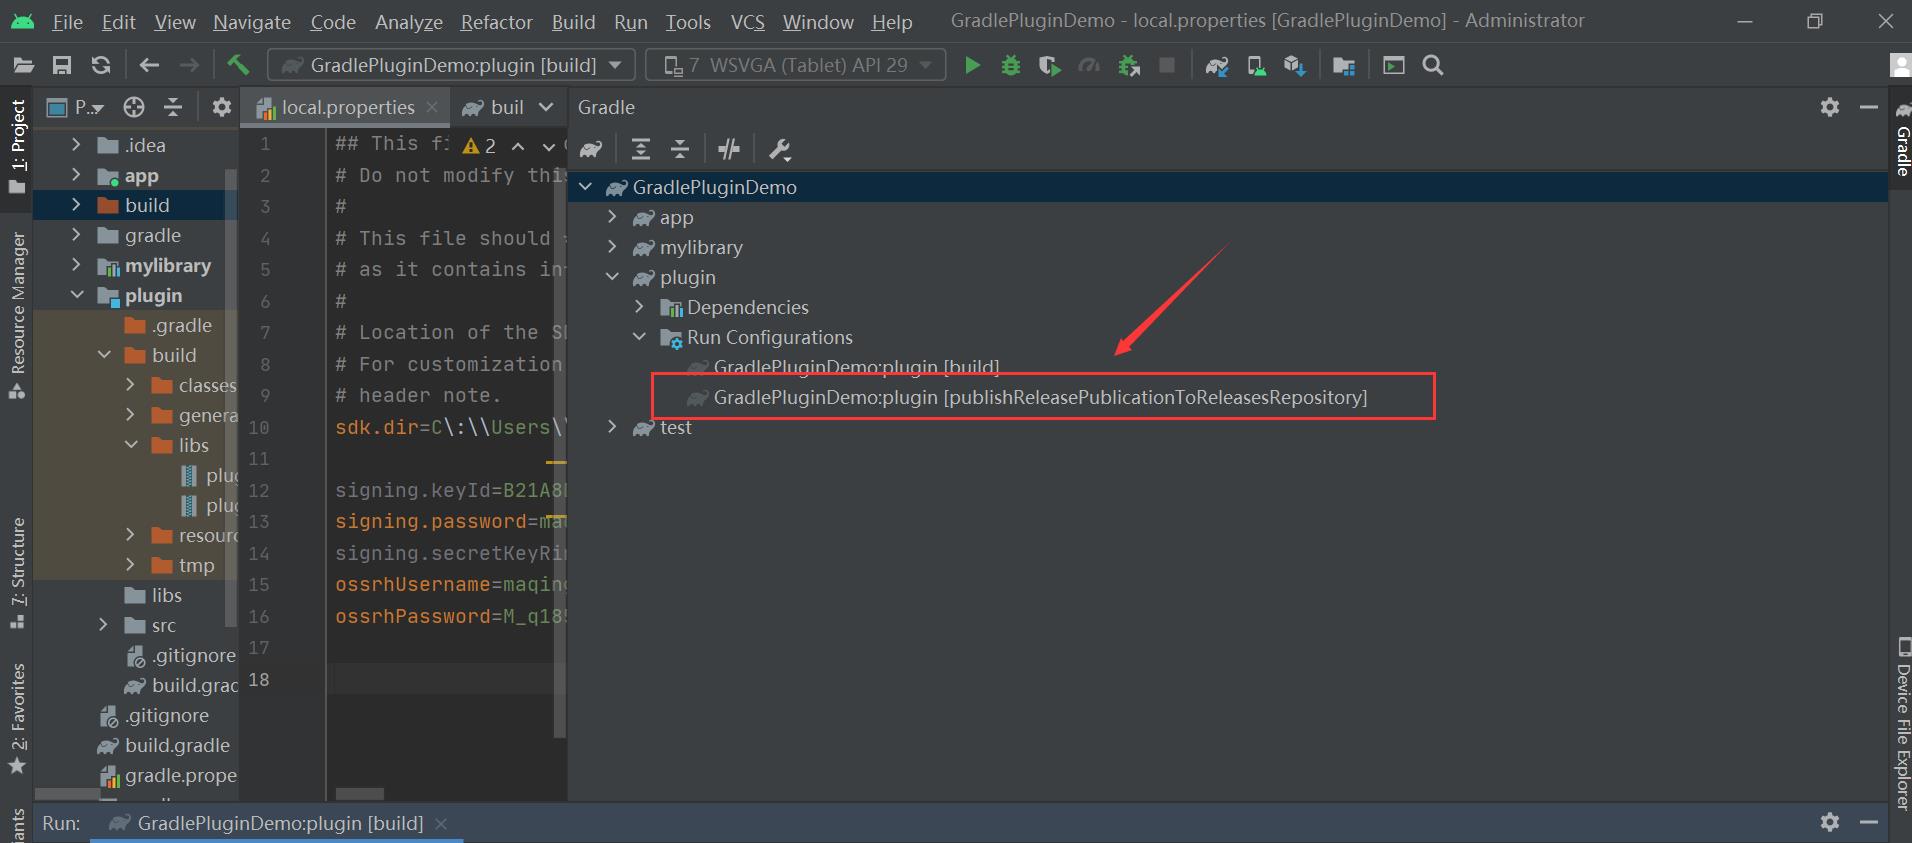This screenshot has height=843, width=1912.
Task: Expand the .idea folder in Project tree
Action: [x=77, y=145]
